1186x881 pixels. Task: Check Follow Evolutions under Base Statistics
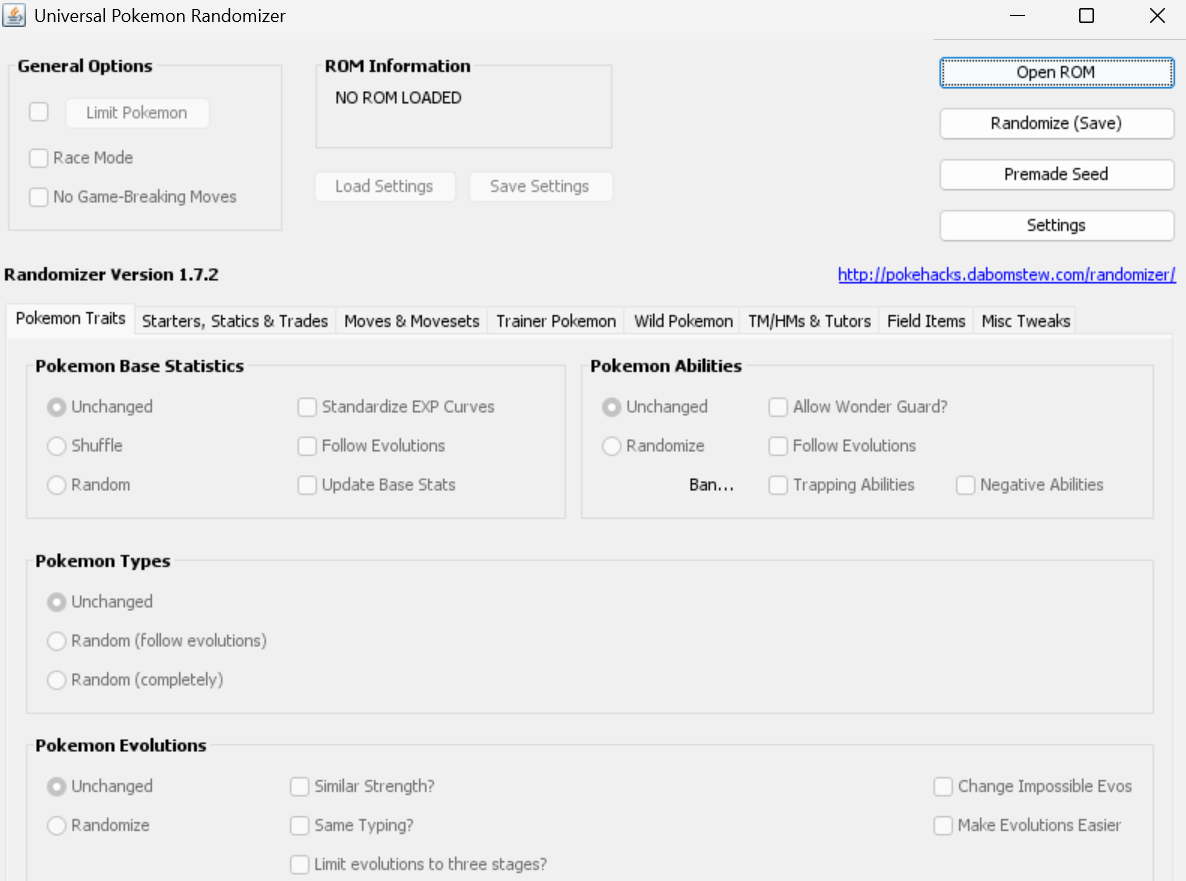coord(307,446)
